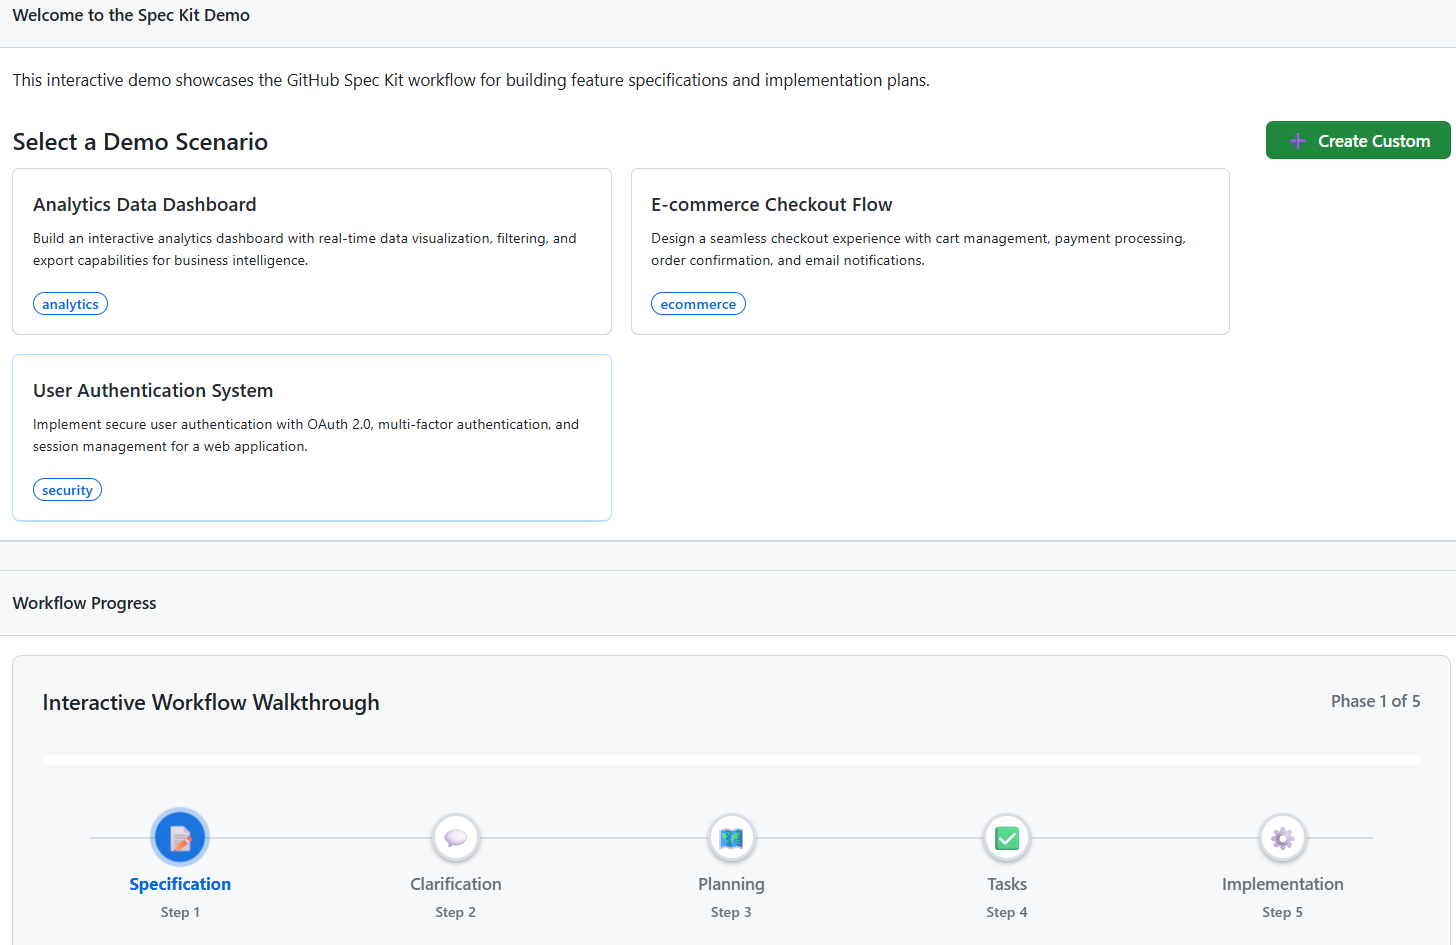1456x945 pixels.
Task: Click the Clarification speech bubble icon
Action: [455, 837]
